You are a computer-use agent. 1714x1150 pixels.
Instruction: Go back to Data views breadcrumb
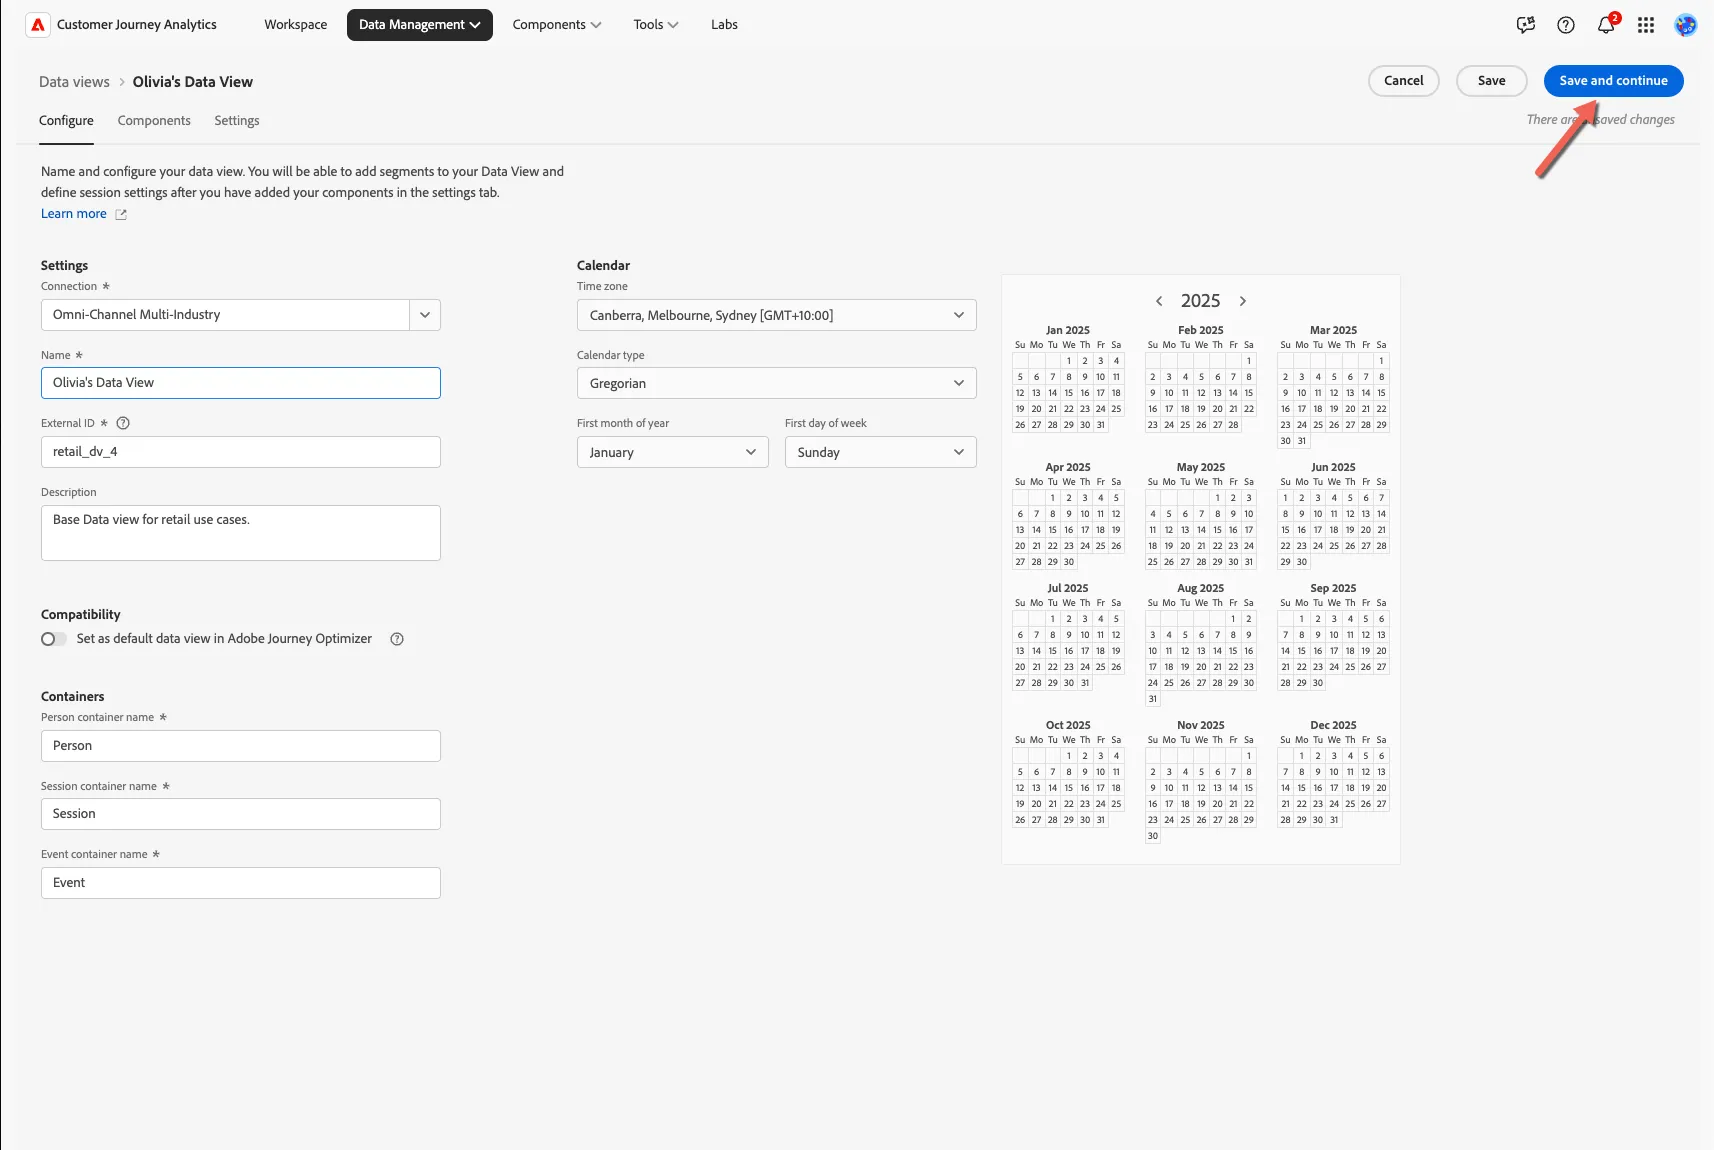74,82
